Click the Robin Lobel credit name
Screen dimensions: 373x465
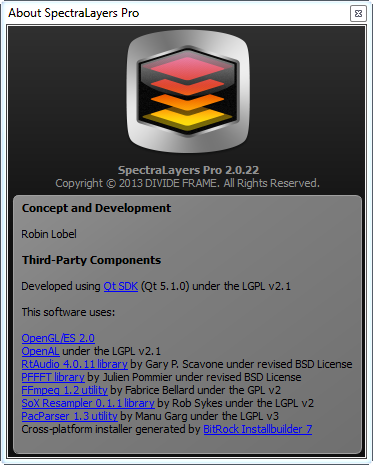tap(49, 234)
